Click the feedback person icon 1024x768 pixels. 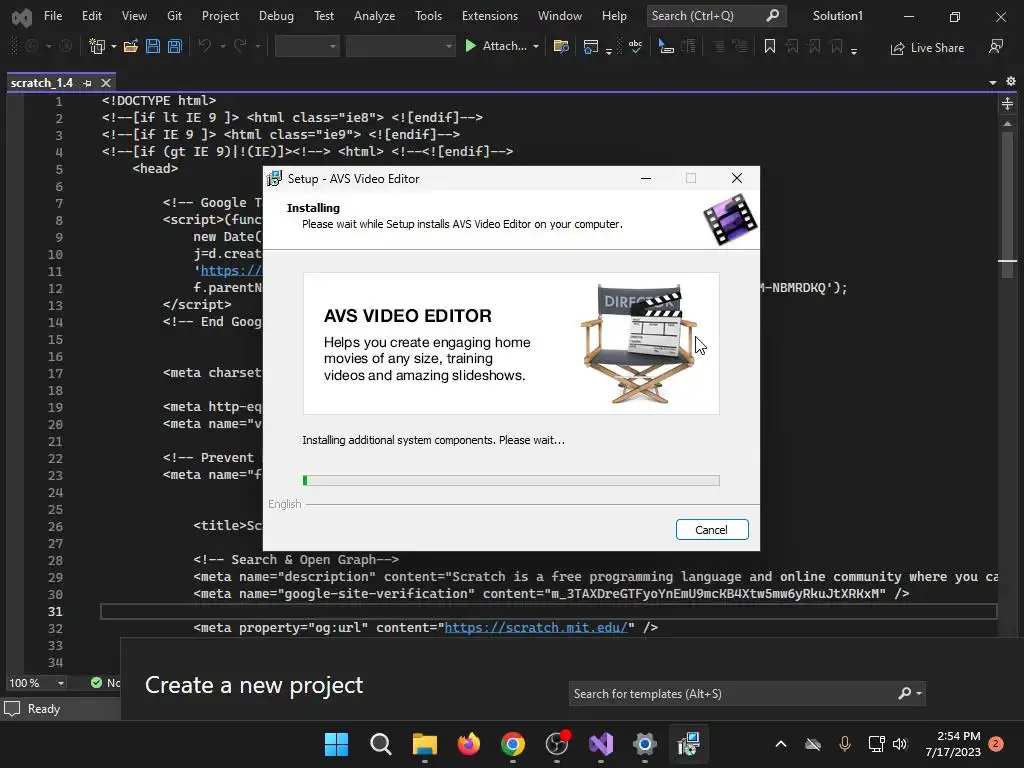[996, 47]
